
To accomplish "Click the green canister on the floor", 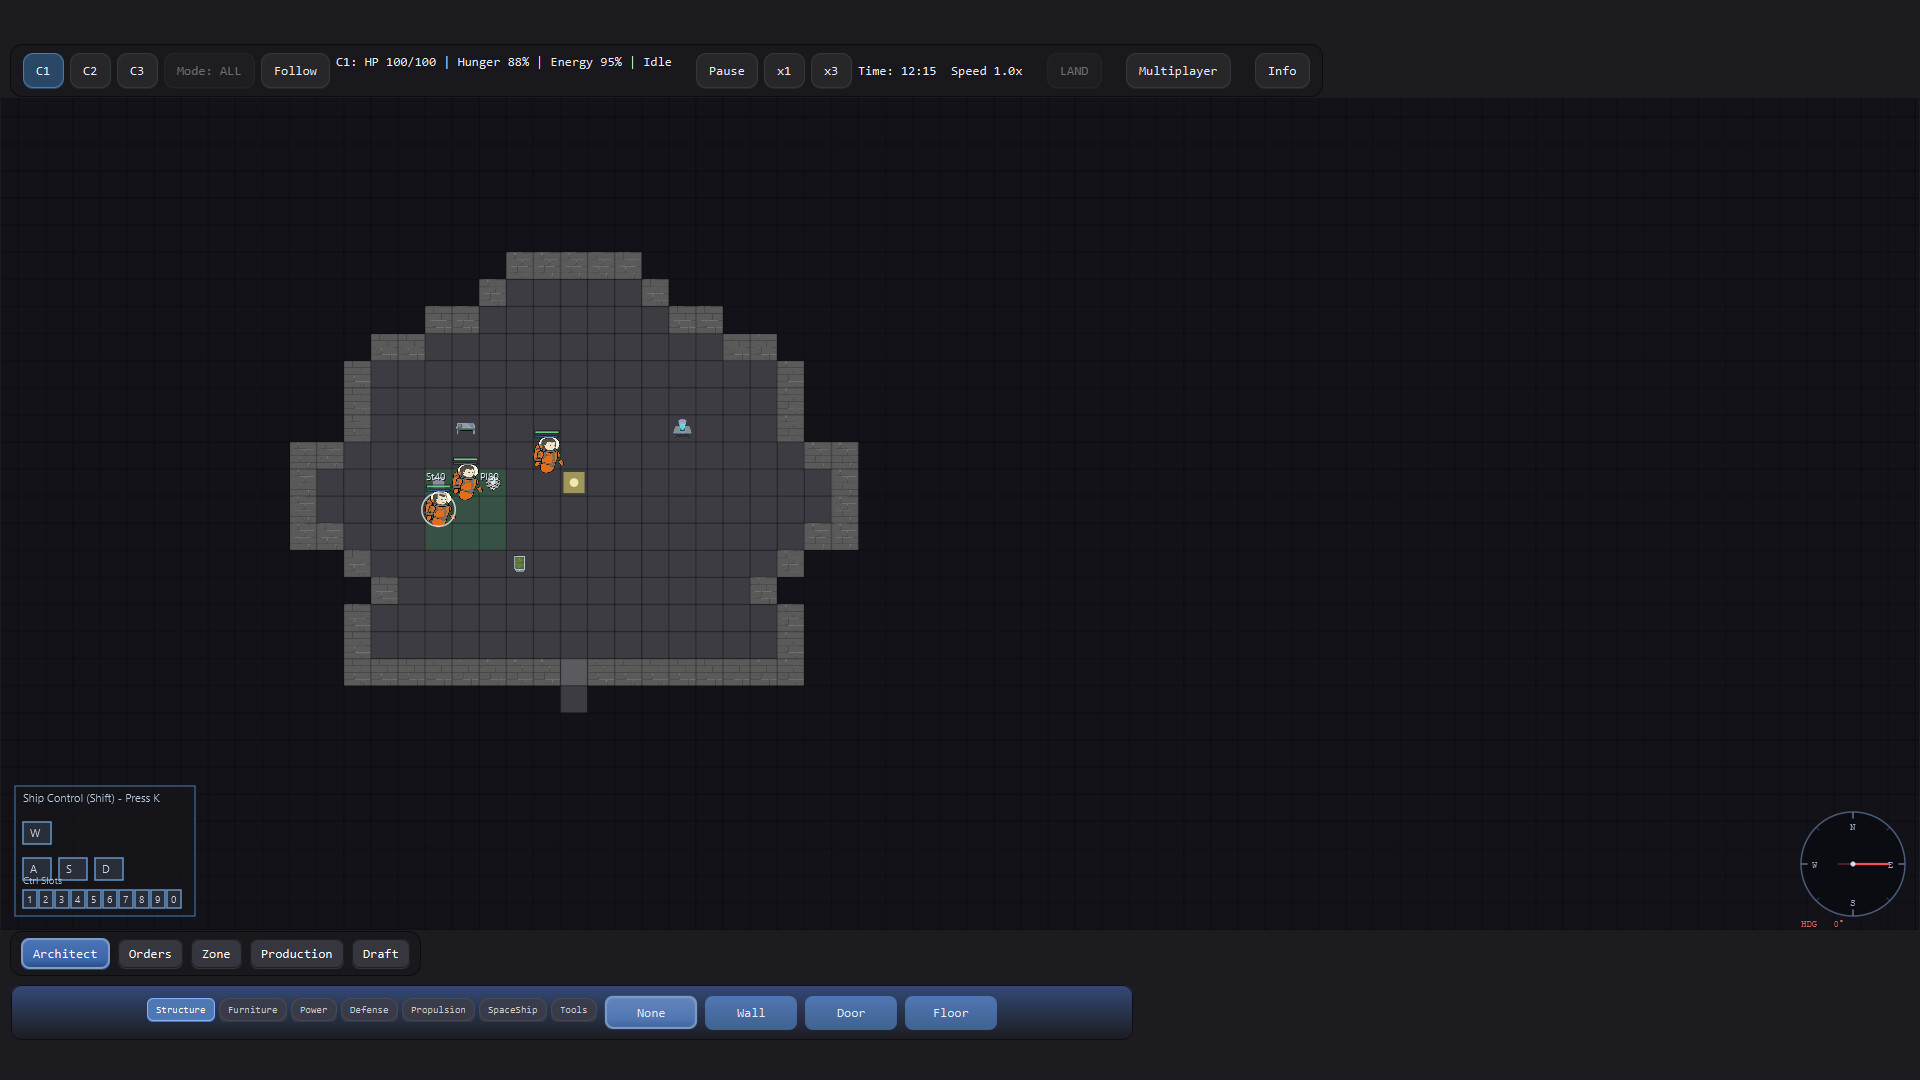I will point(519,564).
